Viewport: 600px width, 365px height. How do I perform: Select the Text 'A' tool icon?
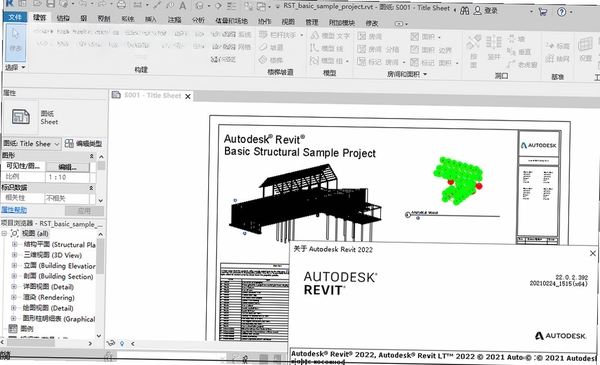(x=183, y=5)
